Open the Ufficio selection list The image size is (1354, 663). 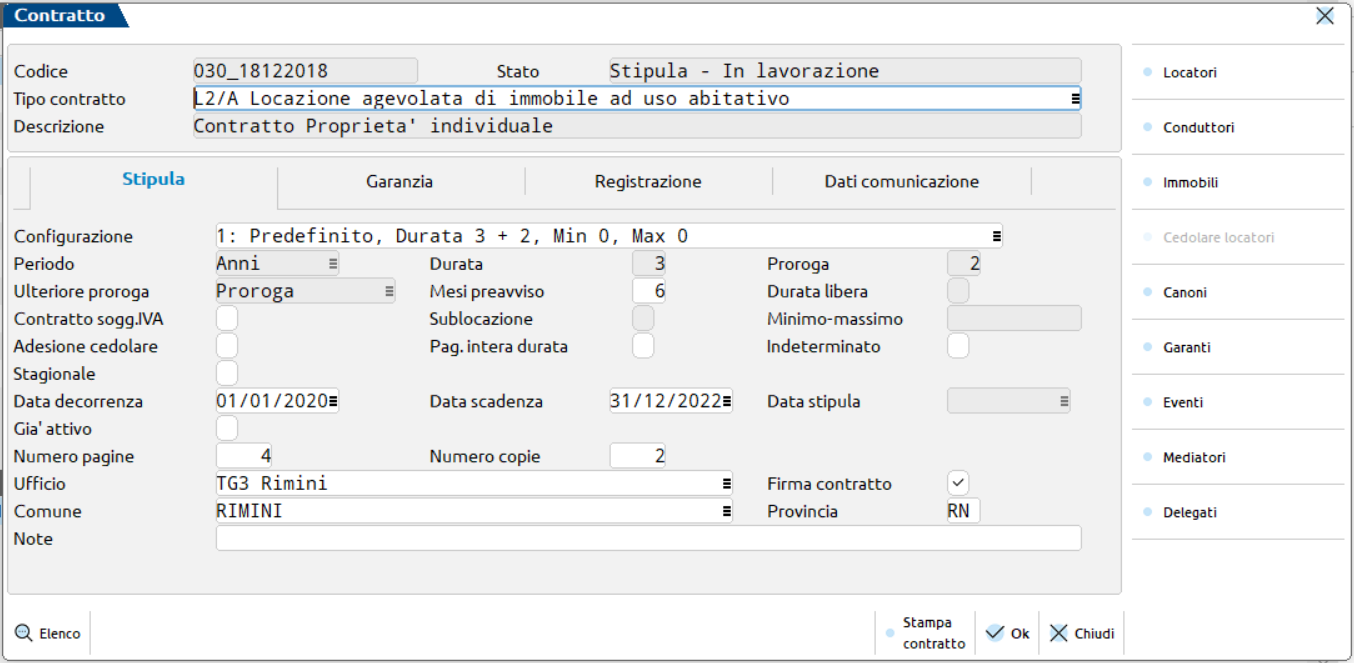726,484
